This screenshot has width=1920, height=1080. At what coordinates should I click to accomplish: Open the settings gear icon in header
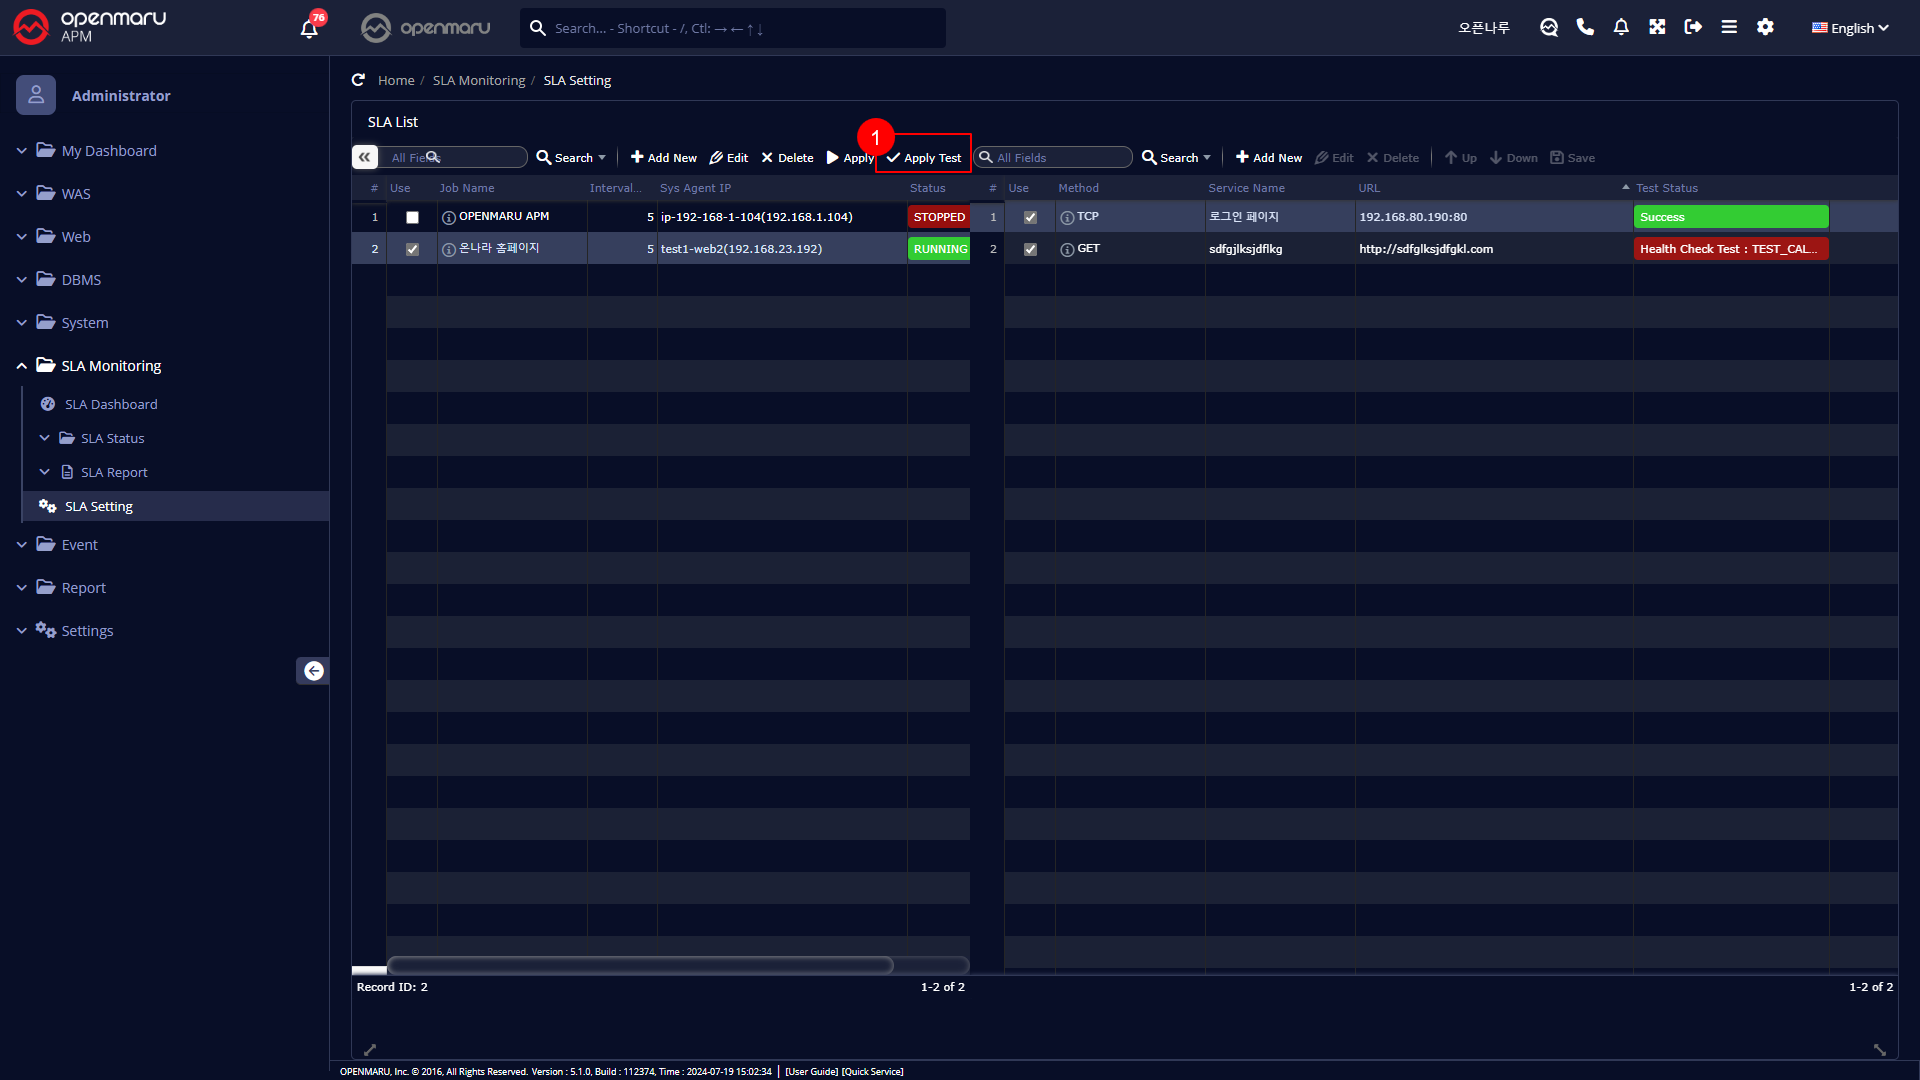[1765, 27]
